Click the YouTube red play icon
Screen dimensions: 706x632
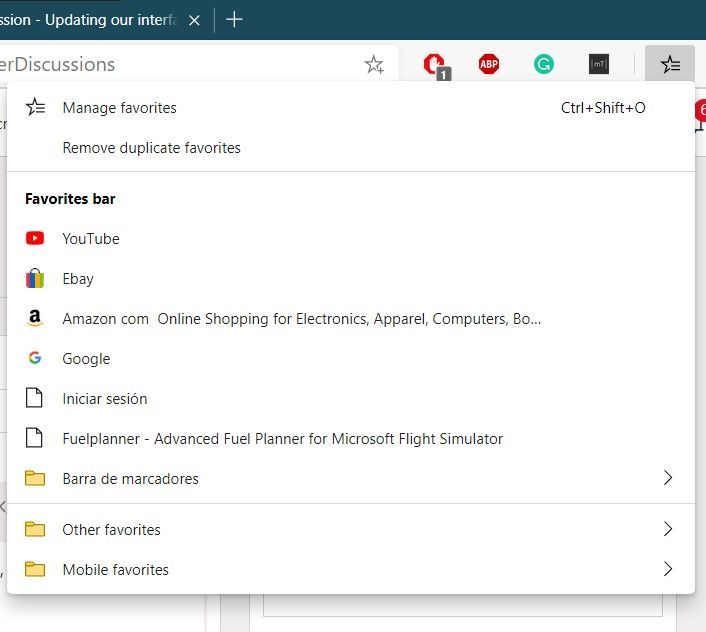pyautogui.click(x=35, y=238)
